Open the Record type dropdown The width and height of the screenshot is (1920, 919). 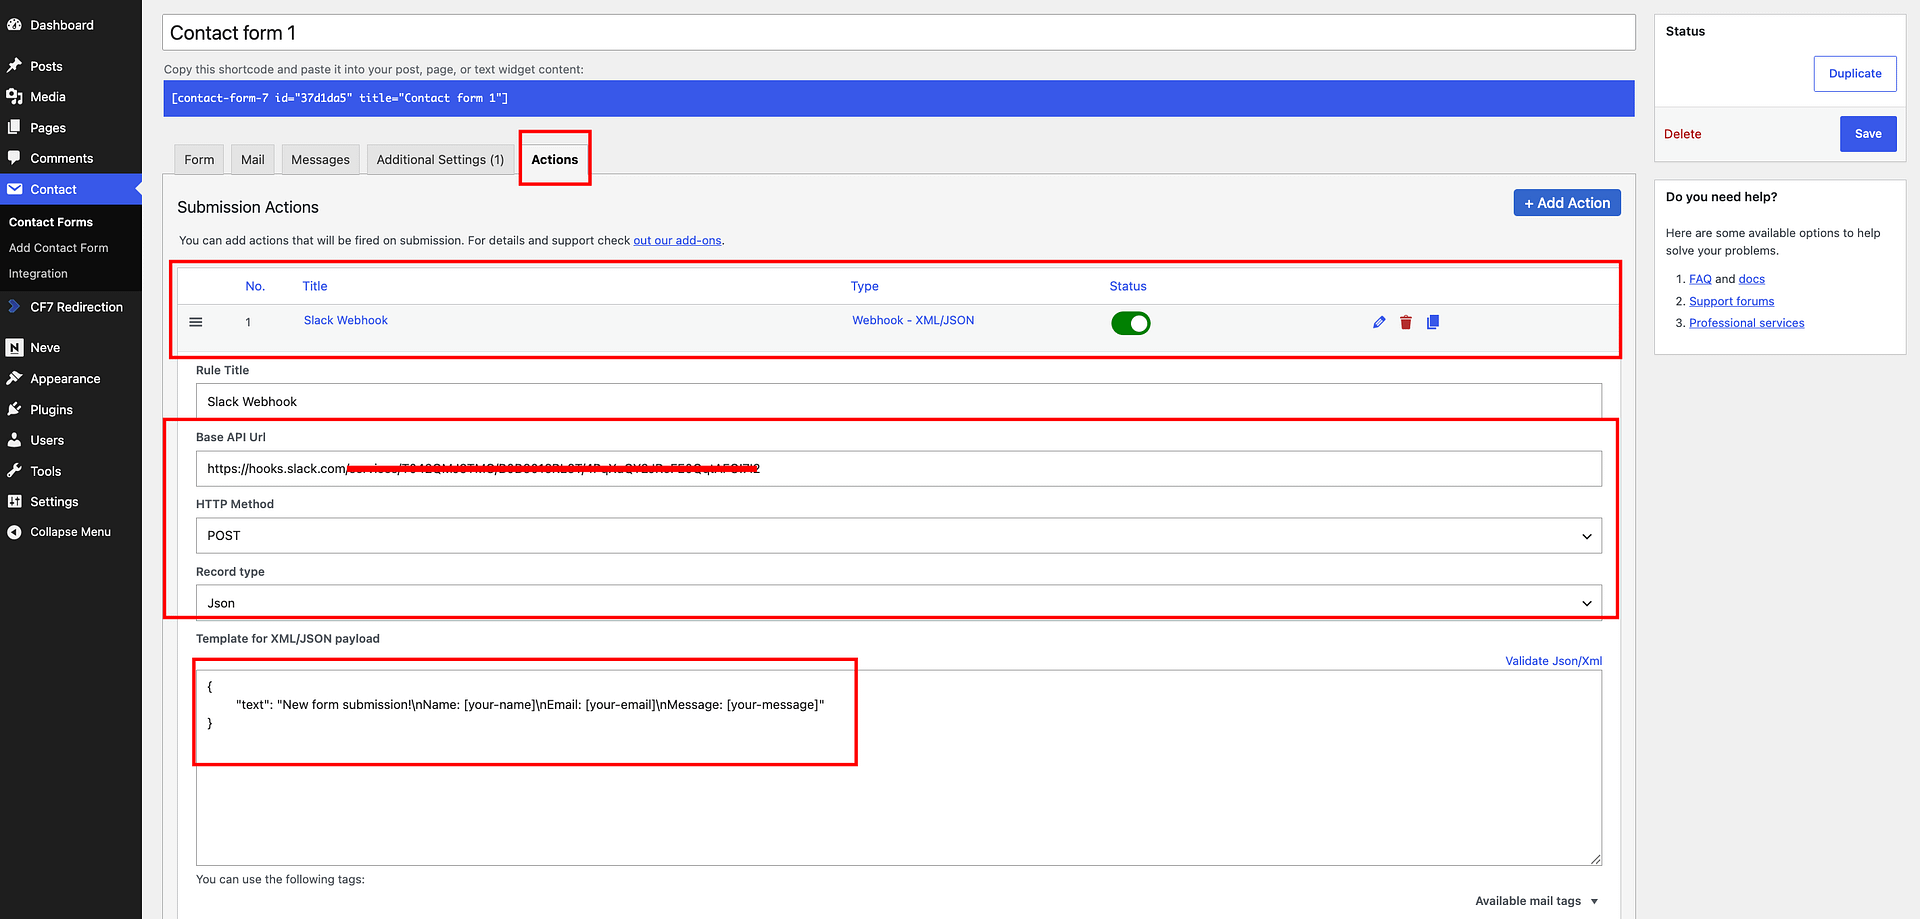click(x=898, y=603)
